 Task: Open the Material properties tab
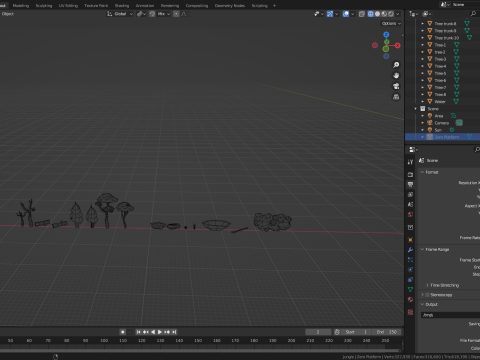[410, 300]
